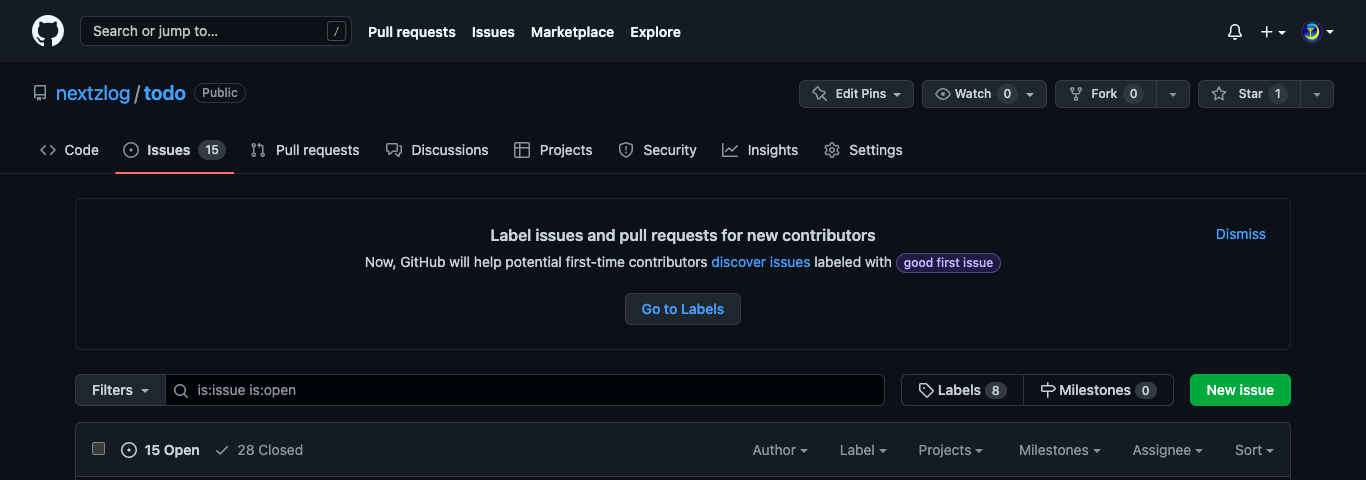Create a New issue

(1240, 390)
